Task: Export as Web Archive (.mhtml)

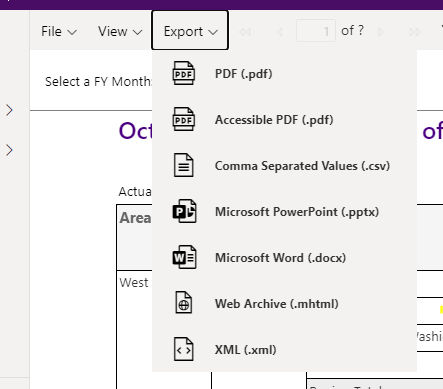Action: [x=284, y=303]
